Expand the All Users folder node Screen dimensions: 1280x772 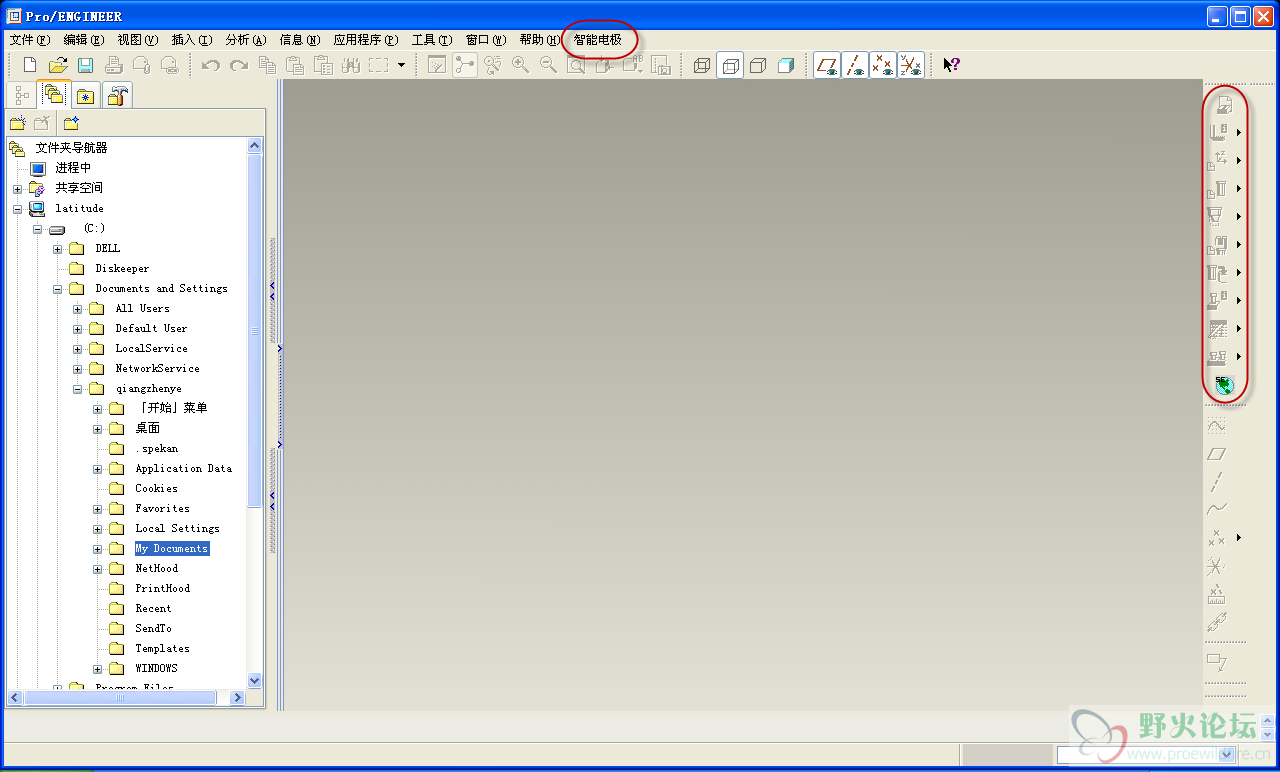78,309
